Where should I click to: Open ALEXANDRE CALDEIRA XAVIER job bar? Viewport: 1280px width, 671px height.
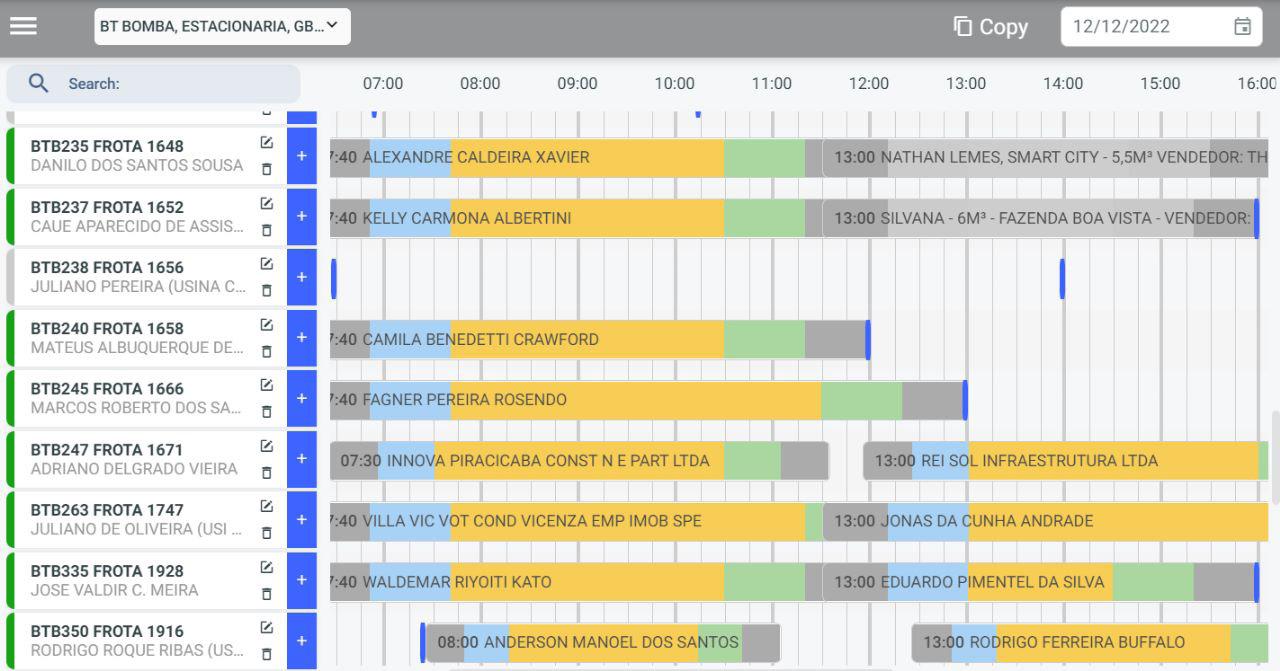click(574, 158)
